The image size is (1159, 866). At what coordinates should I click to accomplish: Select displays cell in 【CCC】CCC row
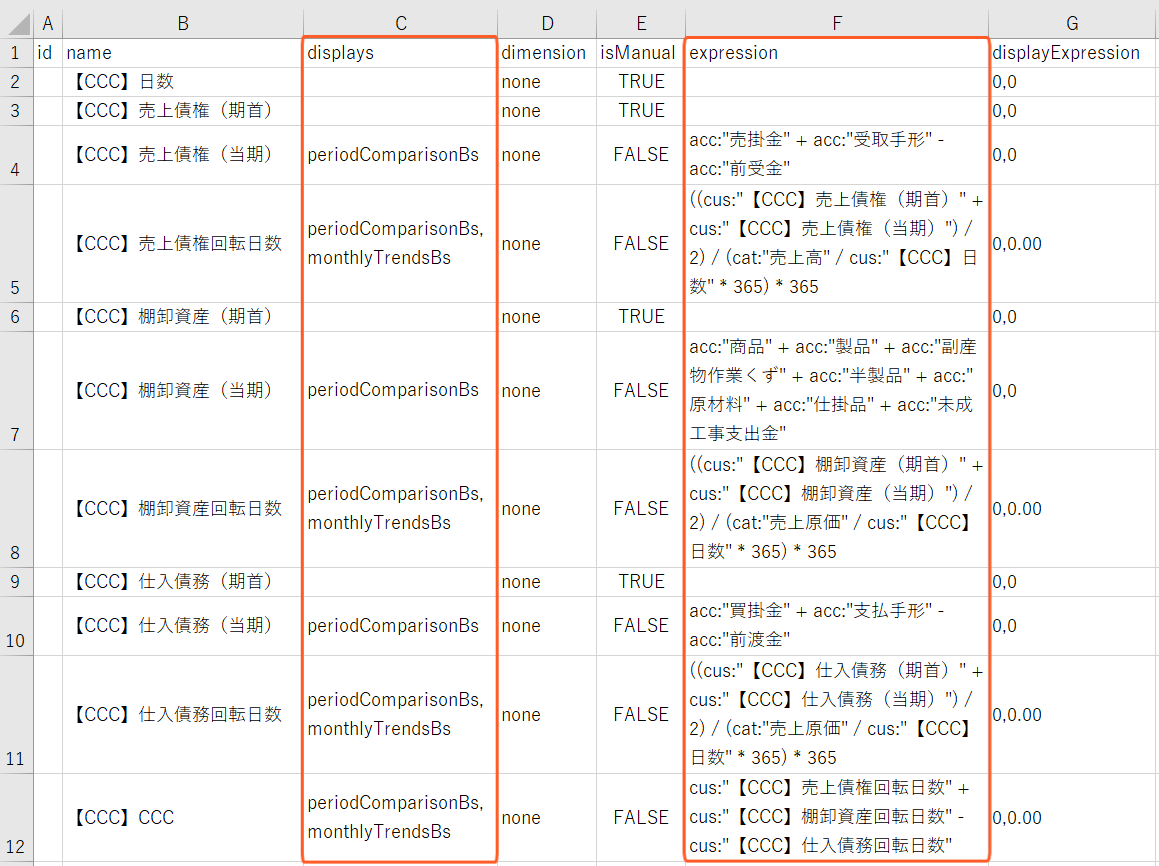[x=400, y=817]
